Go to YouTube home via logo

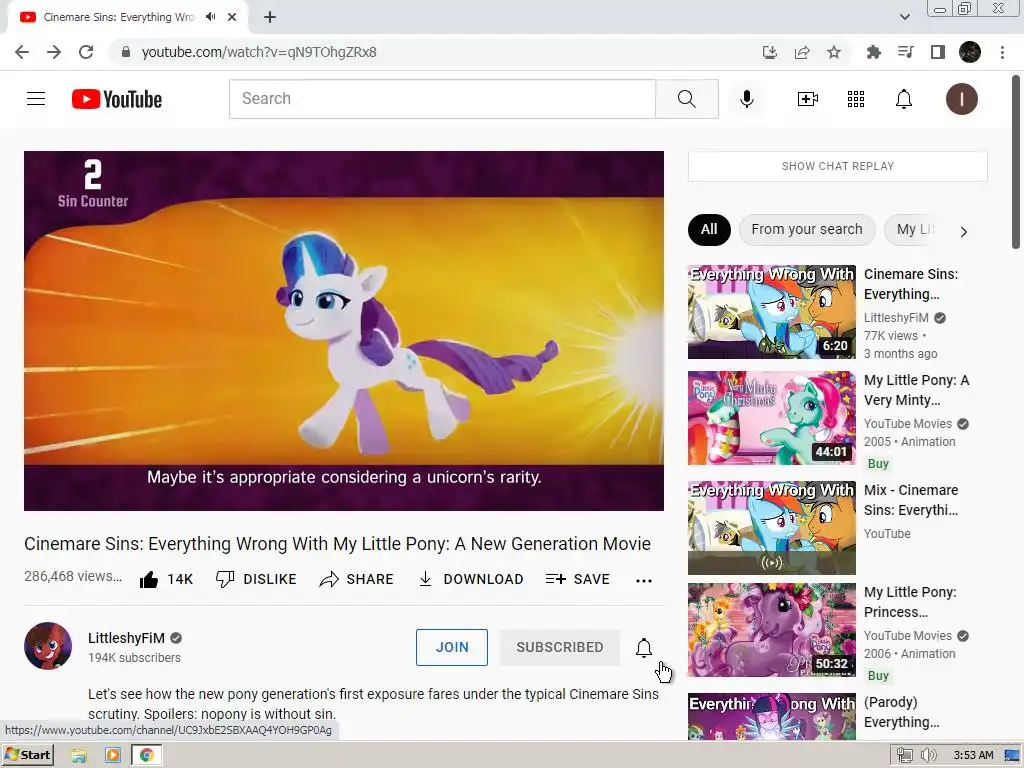[x=117, y=99]
